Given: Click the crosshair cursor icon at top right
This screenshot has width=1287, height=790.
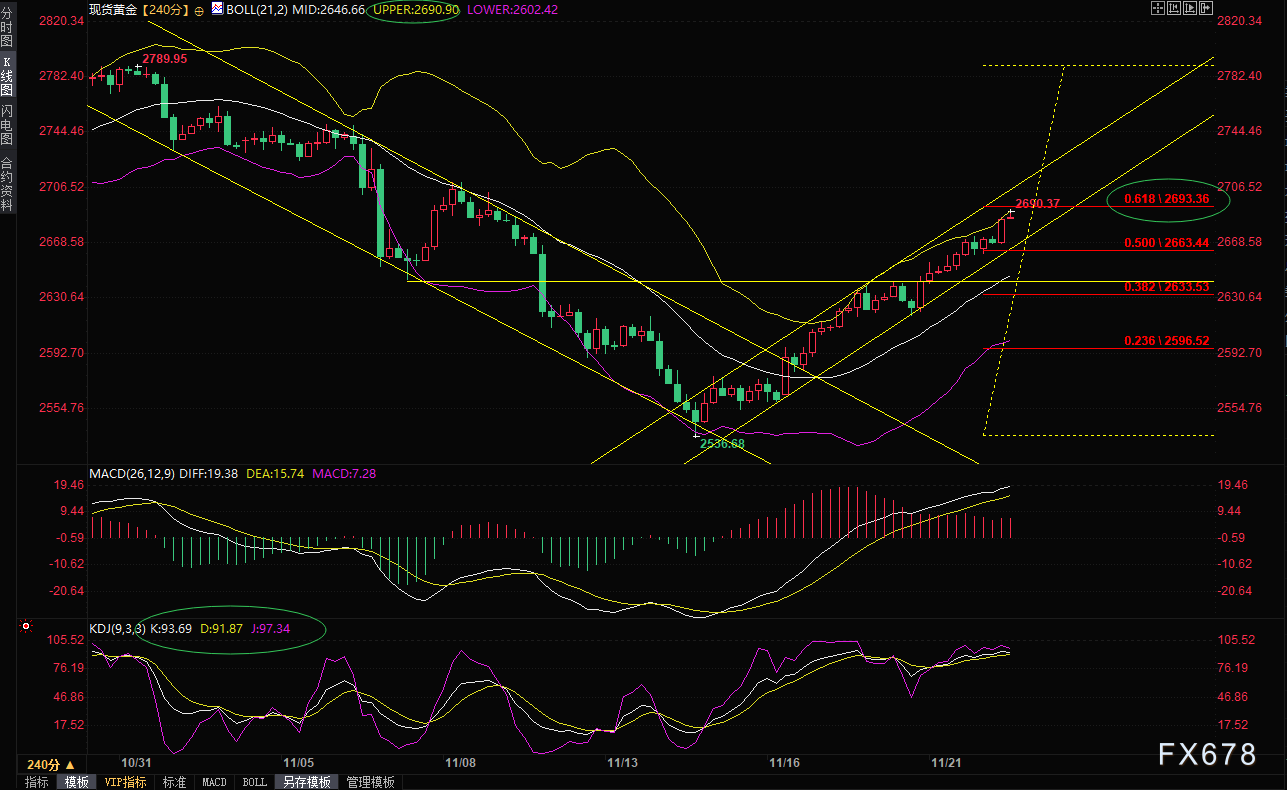Looking at the screenshot, I should [x=1157, y=8].
